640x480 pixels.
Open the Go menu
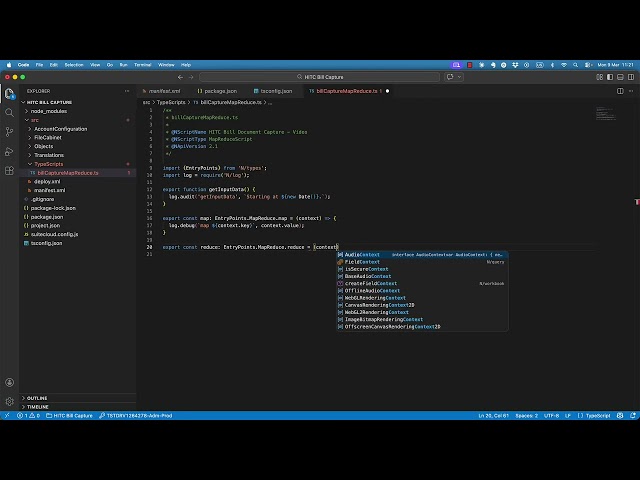point(110,65)
